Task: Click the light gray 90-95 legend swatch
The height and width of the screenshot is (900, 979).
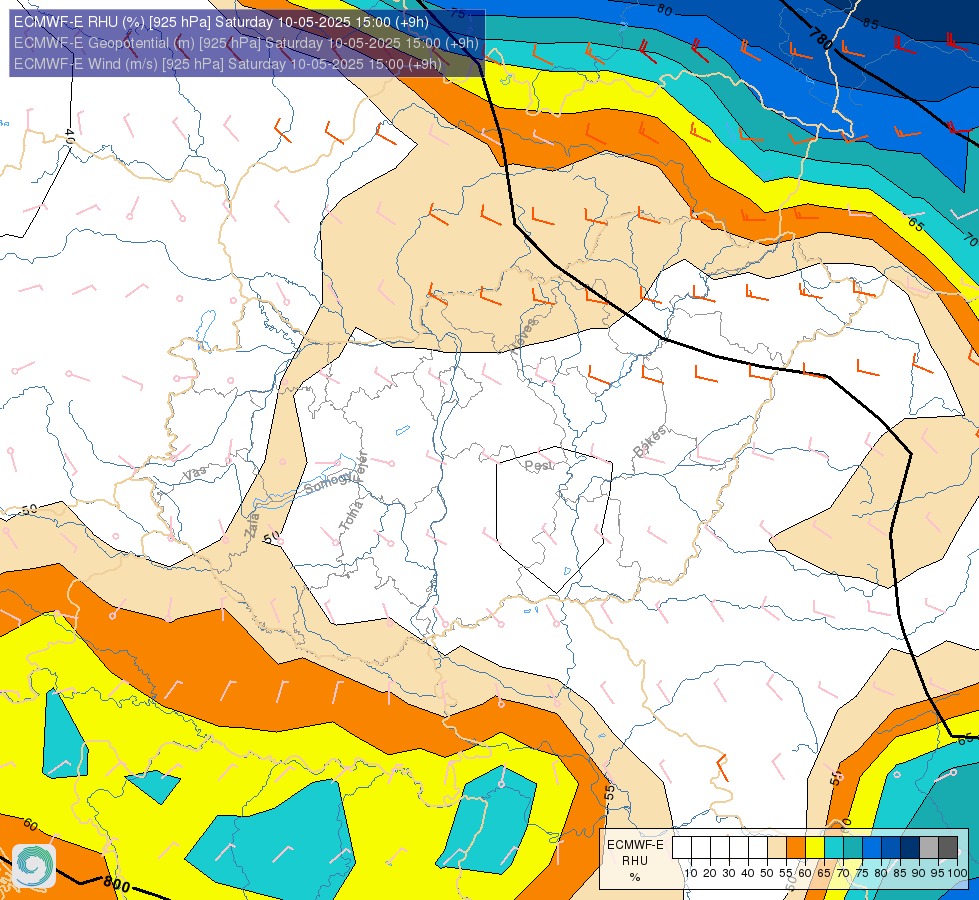Action: click(x=929, y=848)
